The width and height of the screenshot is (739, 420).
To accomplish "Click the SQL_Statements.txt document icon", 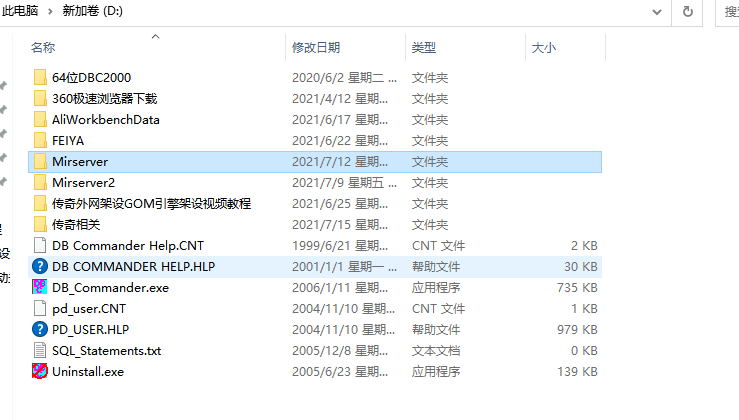I will (40, 351).
